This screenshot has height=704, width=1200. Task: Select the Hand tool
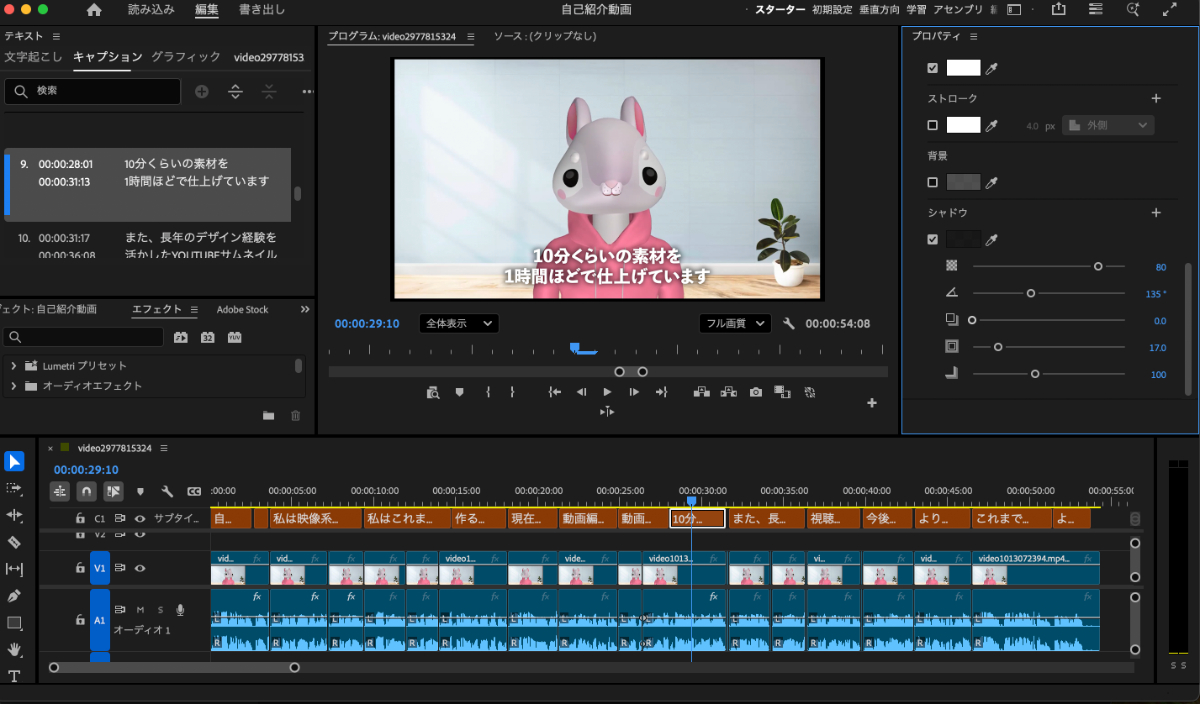(x=14, y=649)
